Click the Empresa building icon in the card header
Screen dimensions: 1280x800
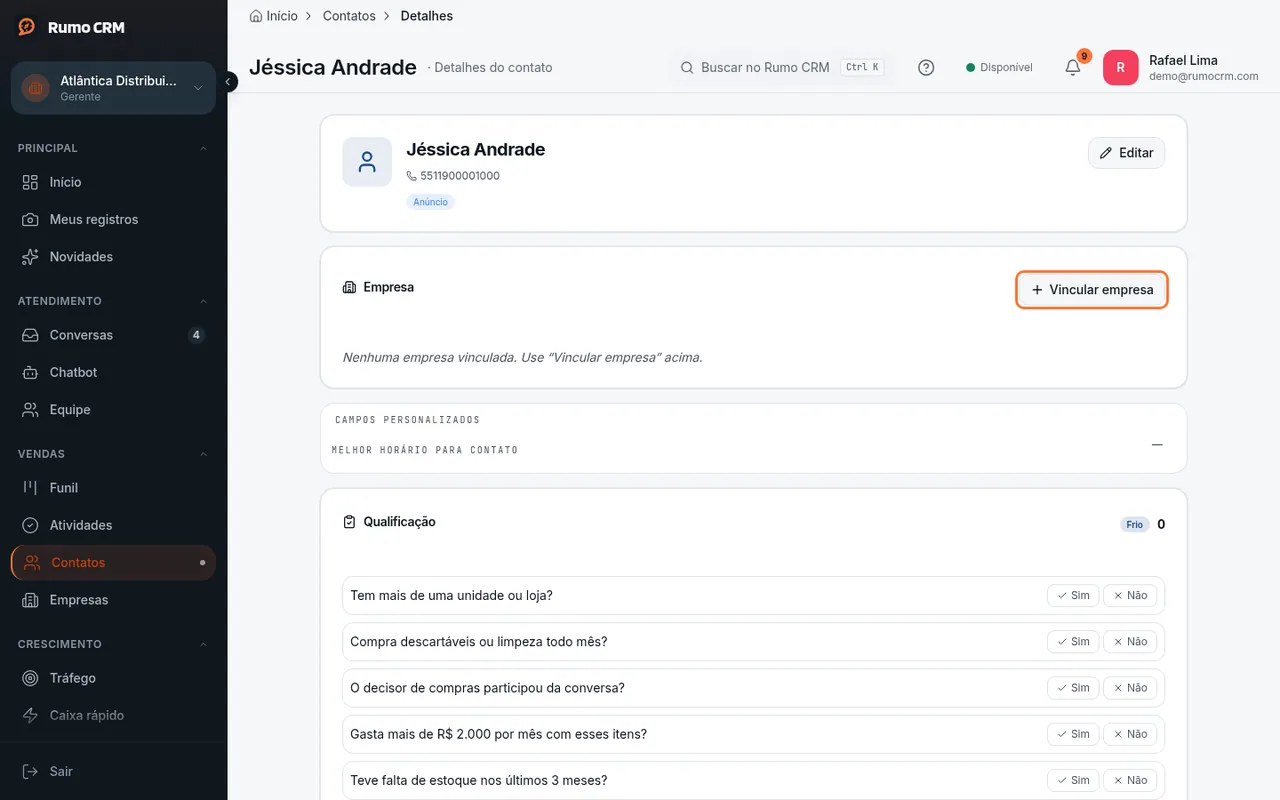coord(349,287)
